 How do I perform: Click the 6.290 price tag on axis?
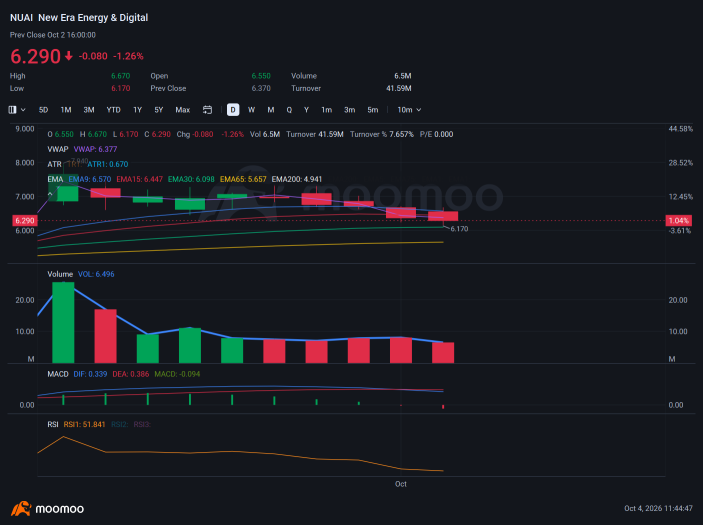25,221
